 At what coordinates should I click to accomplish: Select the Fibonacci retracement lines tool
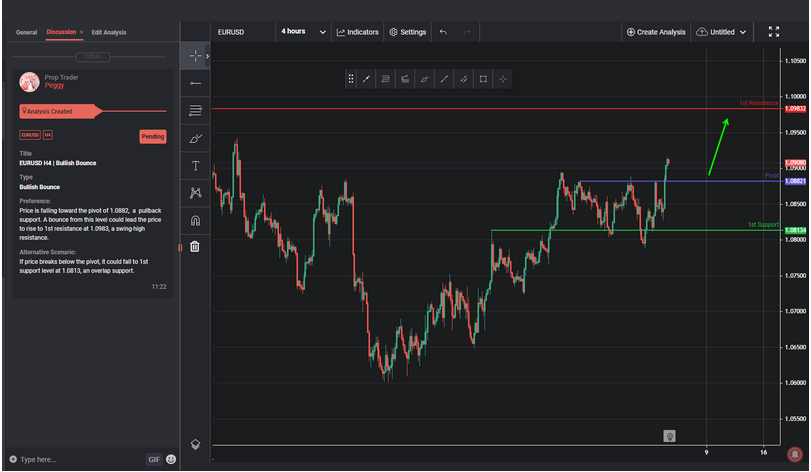click(x=195, y=111)
